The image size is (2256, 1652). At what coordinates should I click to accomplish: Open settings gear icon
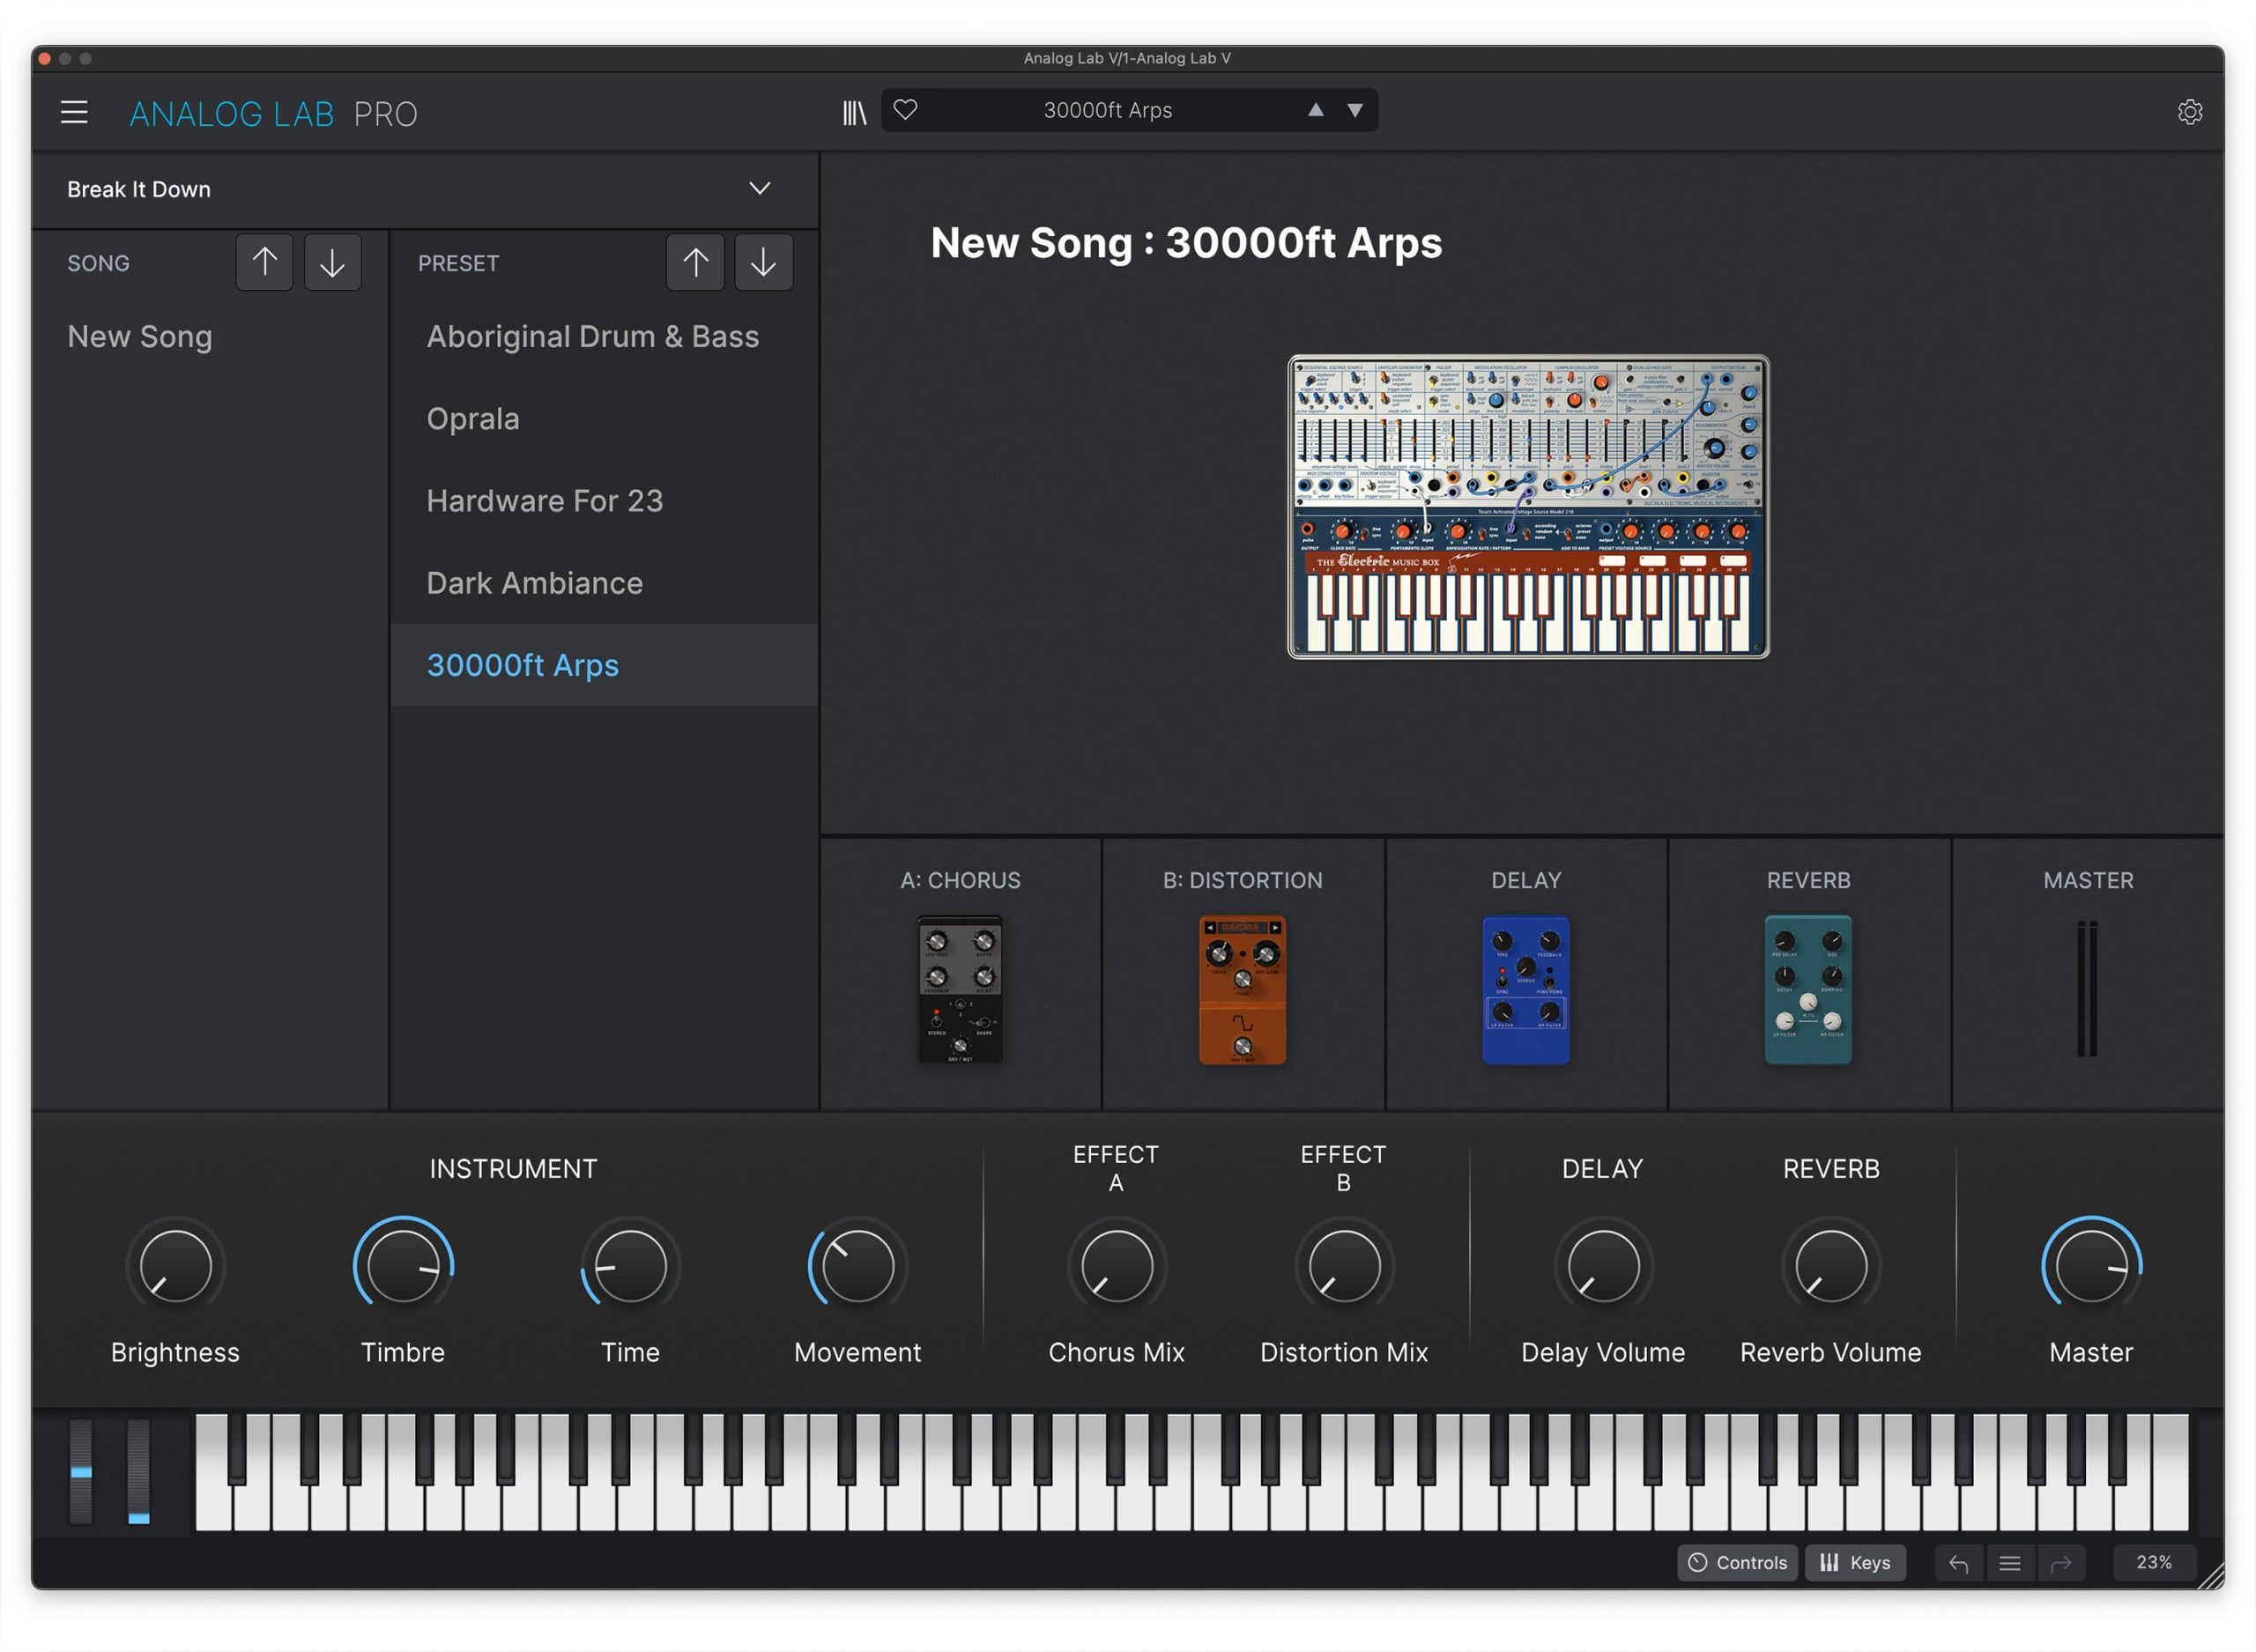(2189, 112)
